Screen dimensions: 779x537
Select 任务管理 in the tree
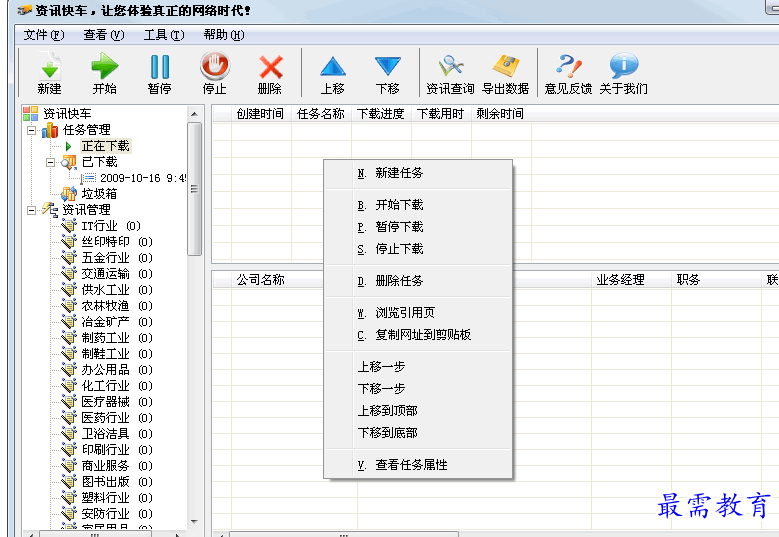tap(87, 130)
